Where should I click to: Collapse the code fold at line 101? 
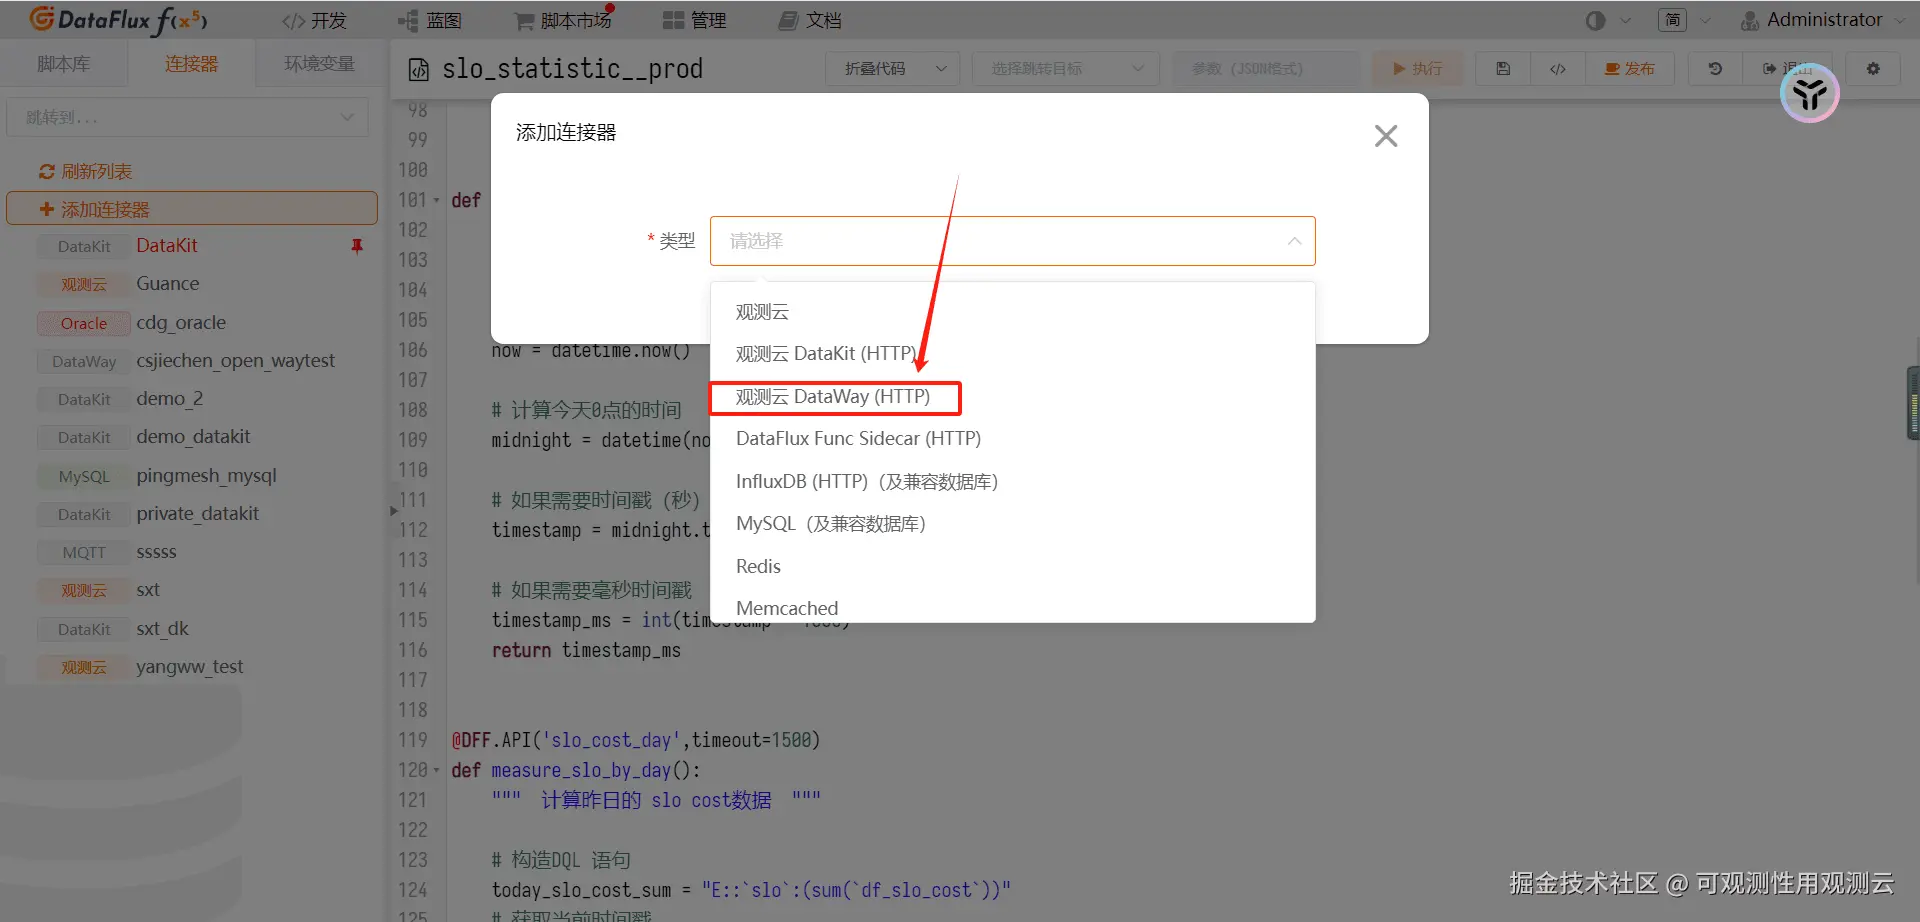pyautogui.click(x=437, y=200)
